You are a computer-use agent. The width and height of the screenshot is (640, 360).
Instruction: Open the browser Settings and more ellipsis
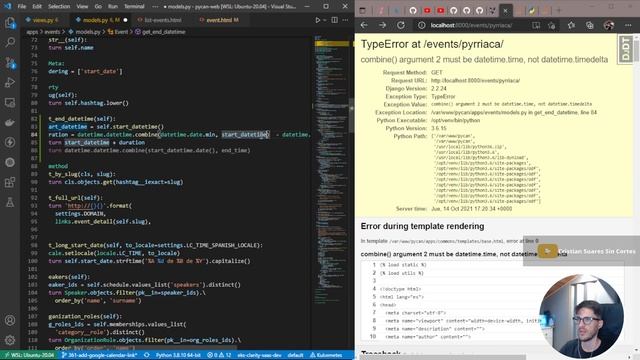[x=628, y=25]
